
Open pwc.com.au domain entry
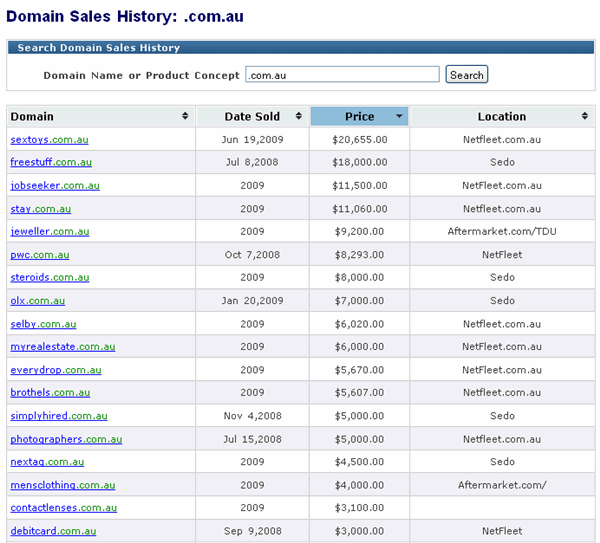point(40,255)
